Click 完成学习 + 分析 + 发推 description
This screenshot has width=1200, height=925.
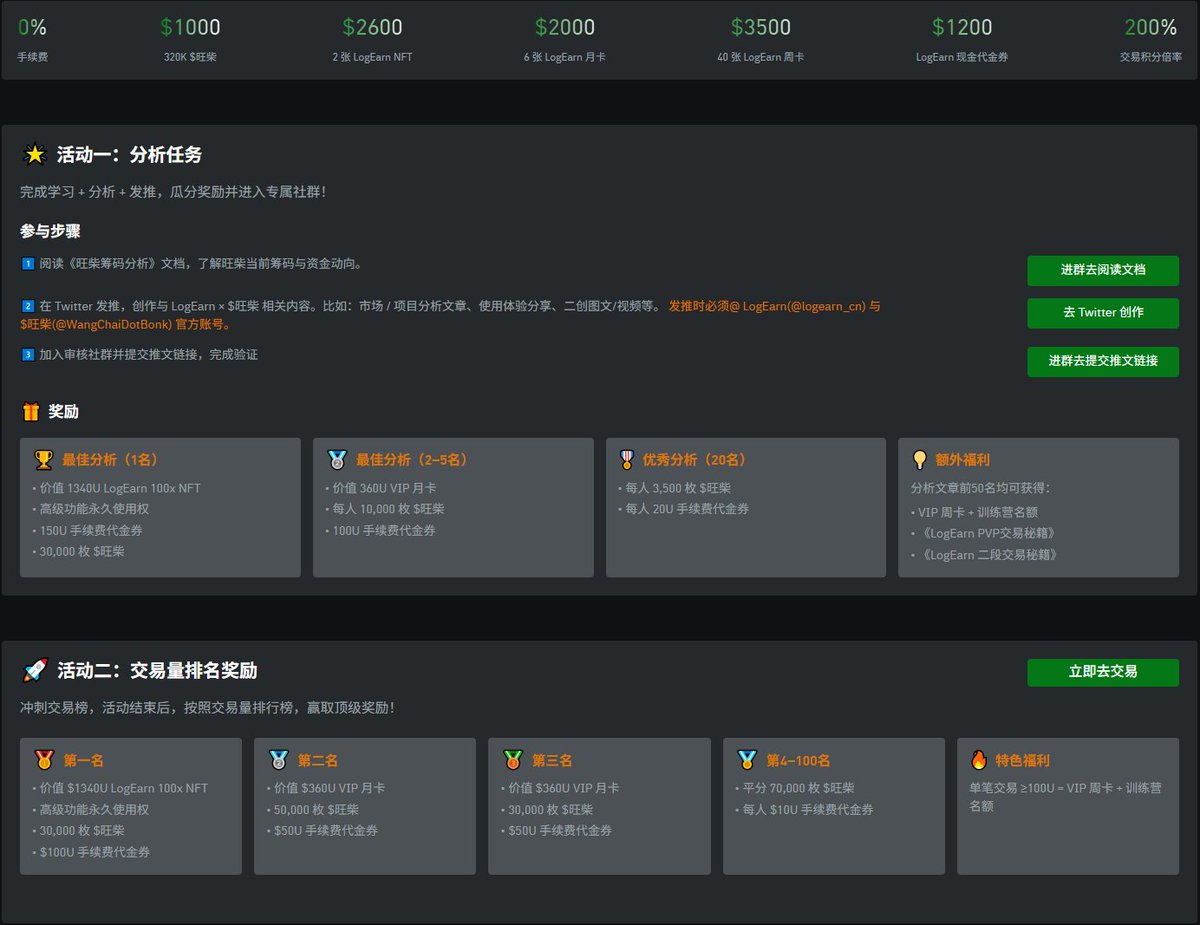173,191
